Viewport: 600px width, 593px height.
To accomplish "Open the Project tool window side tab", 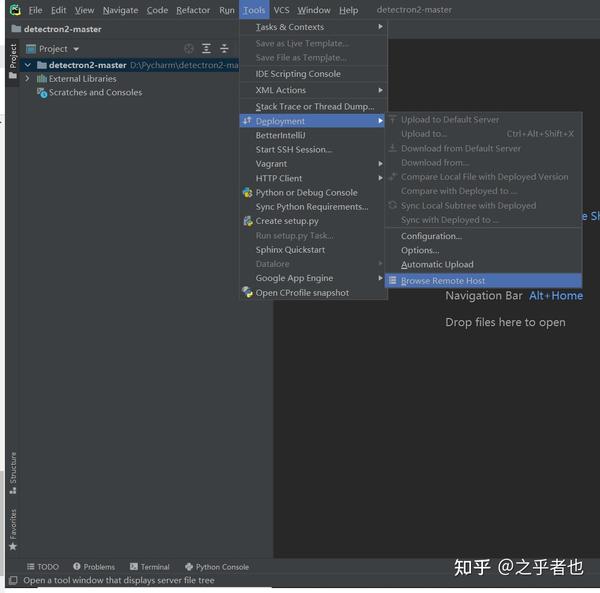I will [13, 61].
